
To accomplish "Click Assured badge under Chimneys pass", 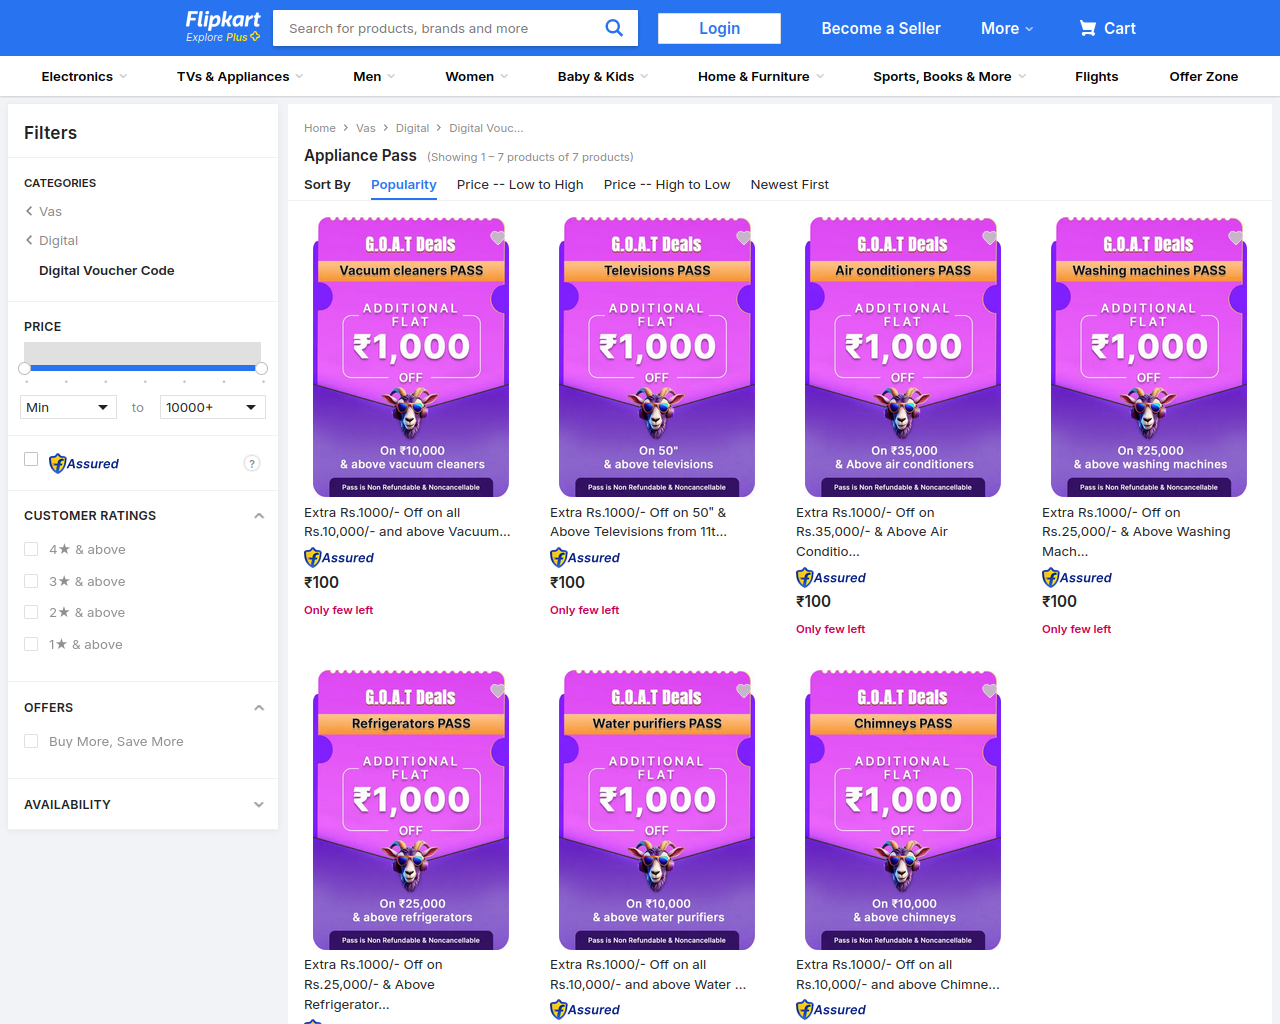I will [x=831, y=1010].
